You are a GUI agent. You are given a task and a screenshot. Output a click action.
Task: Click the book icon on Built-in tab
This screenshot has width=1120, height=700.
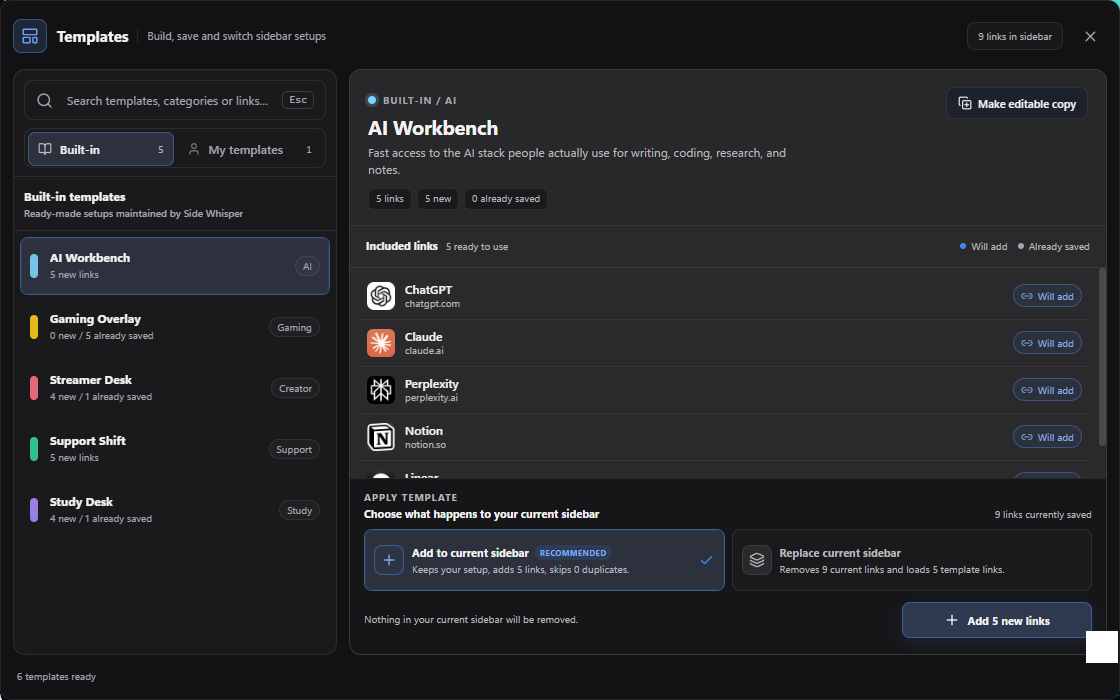[45, 149]
